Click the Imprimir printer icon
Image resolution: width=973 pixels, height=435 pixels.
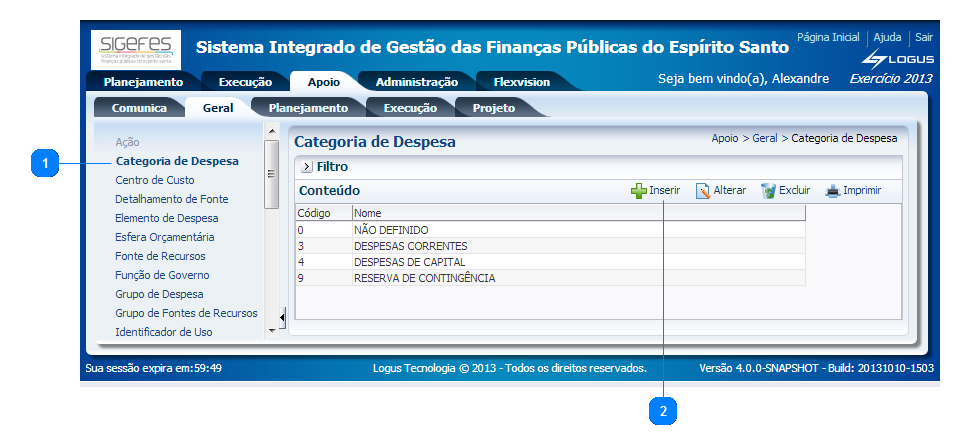pyautogui.click(x=832, y=191)
